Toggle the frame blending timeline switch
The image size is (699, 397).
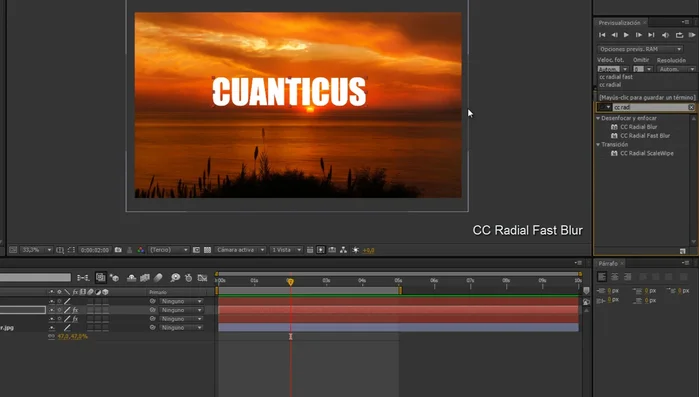point(145,278)
